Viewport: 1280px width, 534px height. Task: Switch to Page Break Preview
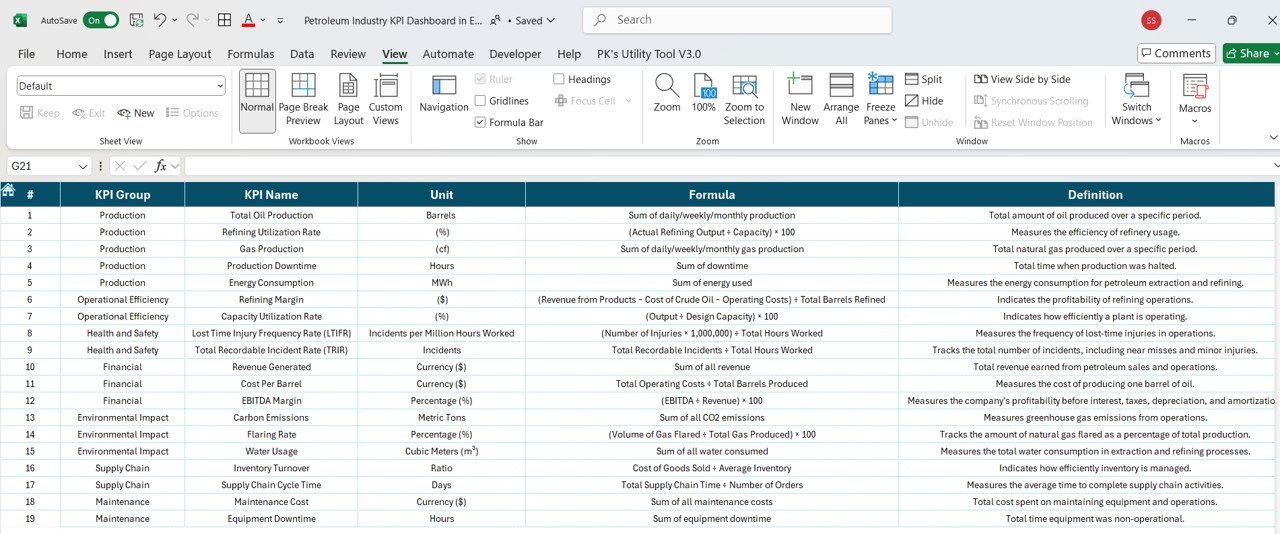pos(303,100)
